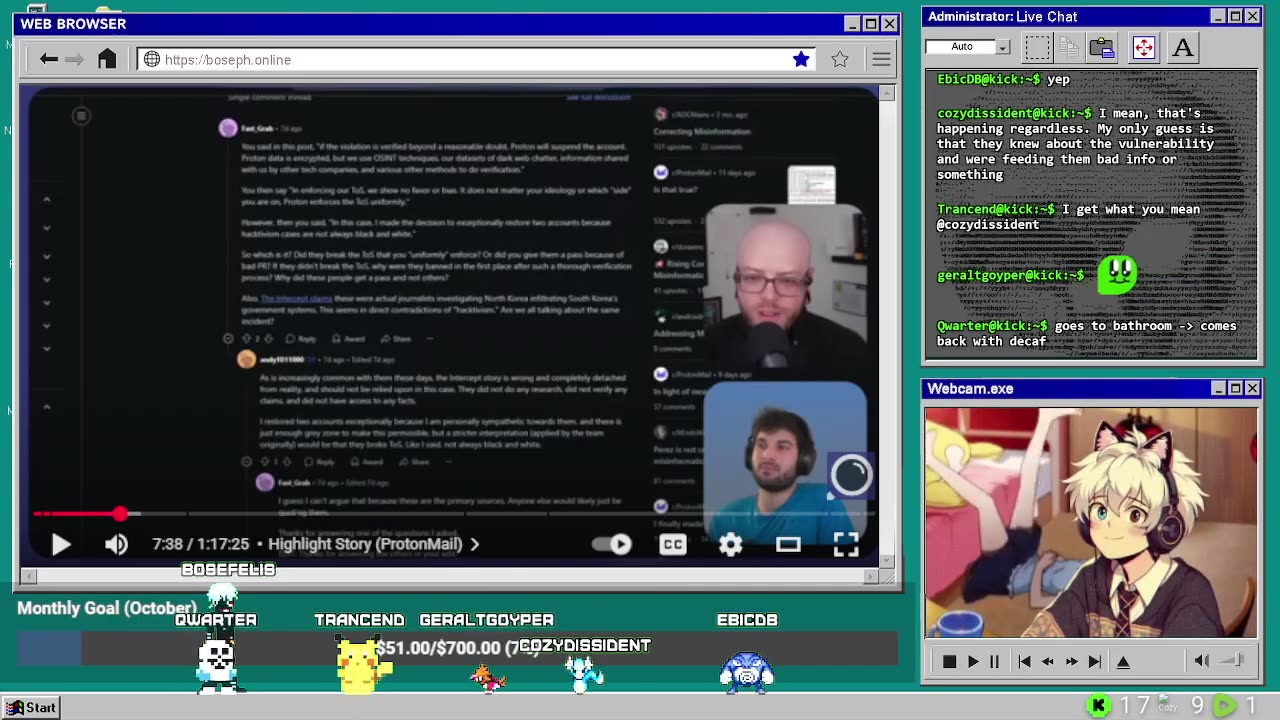
Task: Mute the YouTube video volume
Action: [x=116, y=544]
